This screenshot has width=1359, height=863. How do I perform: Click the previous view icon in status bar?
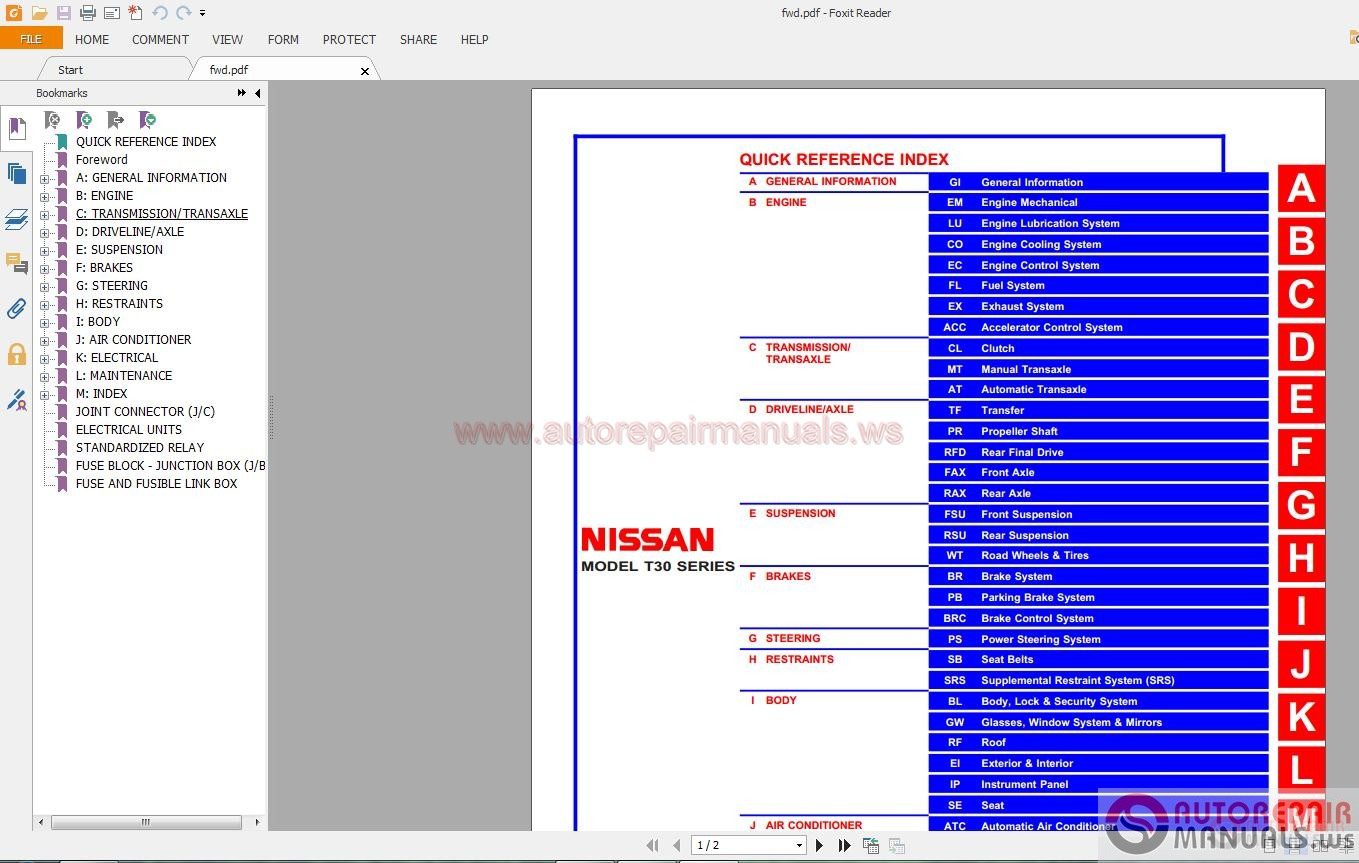coord(871,846)
